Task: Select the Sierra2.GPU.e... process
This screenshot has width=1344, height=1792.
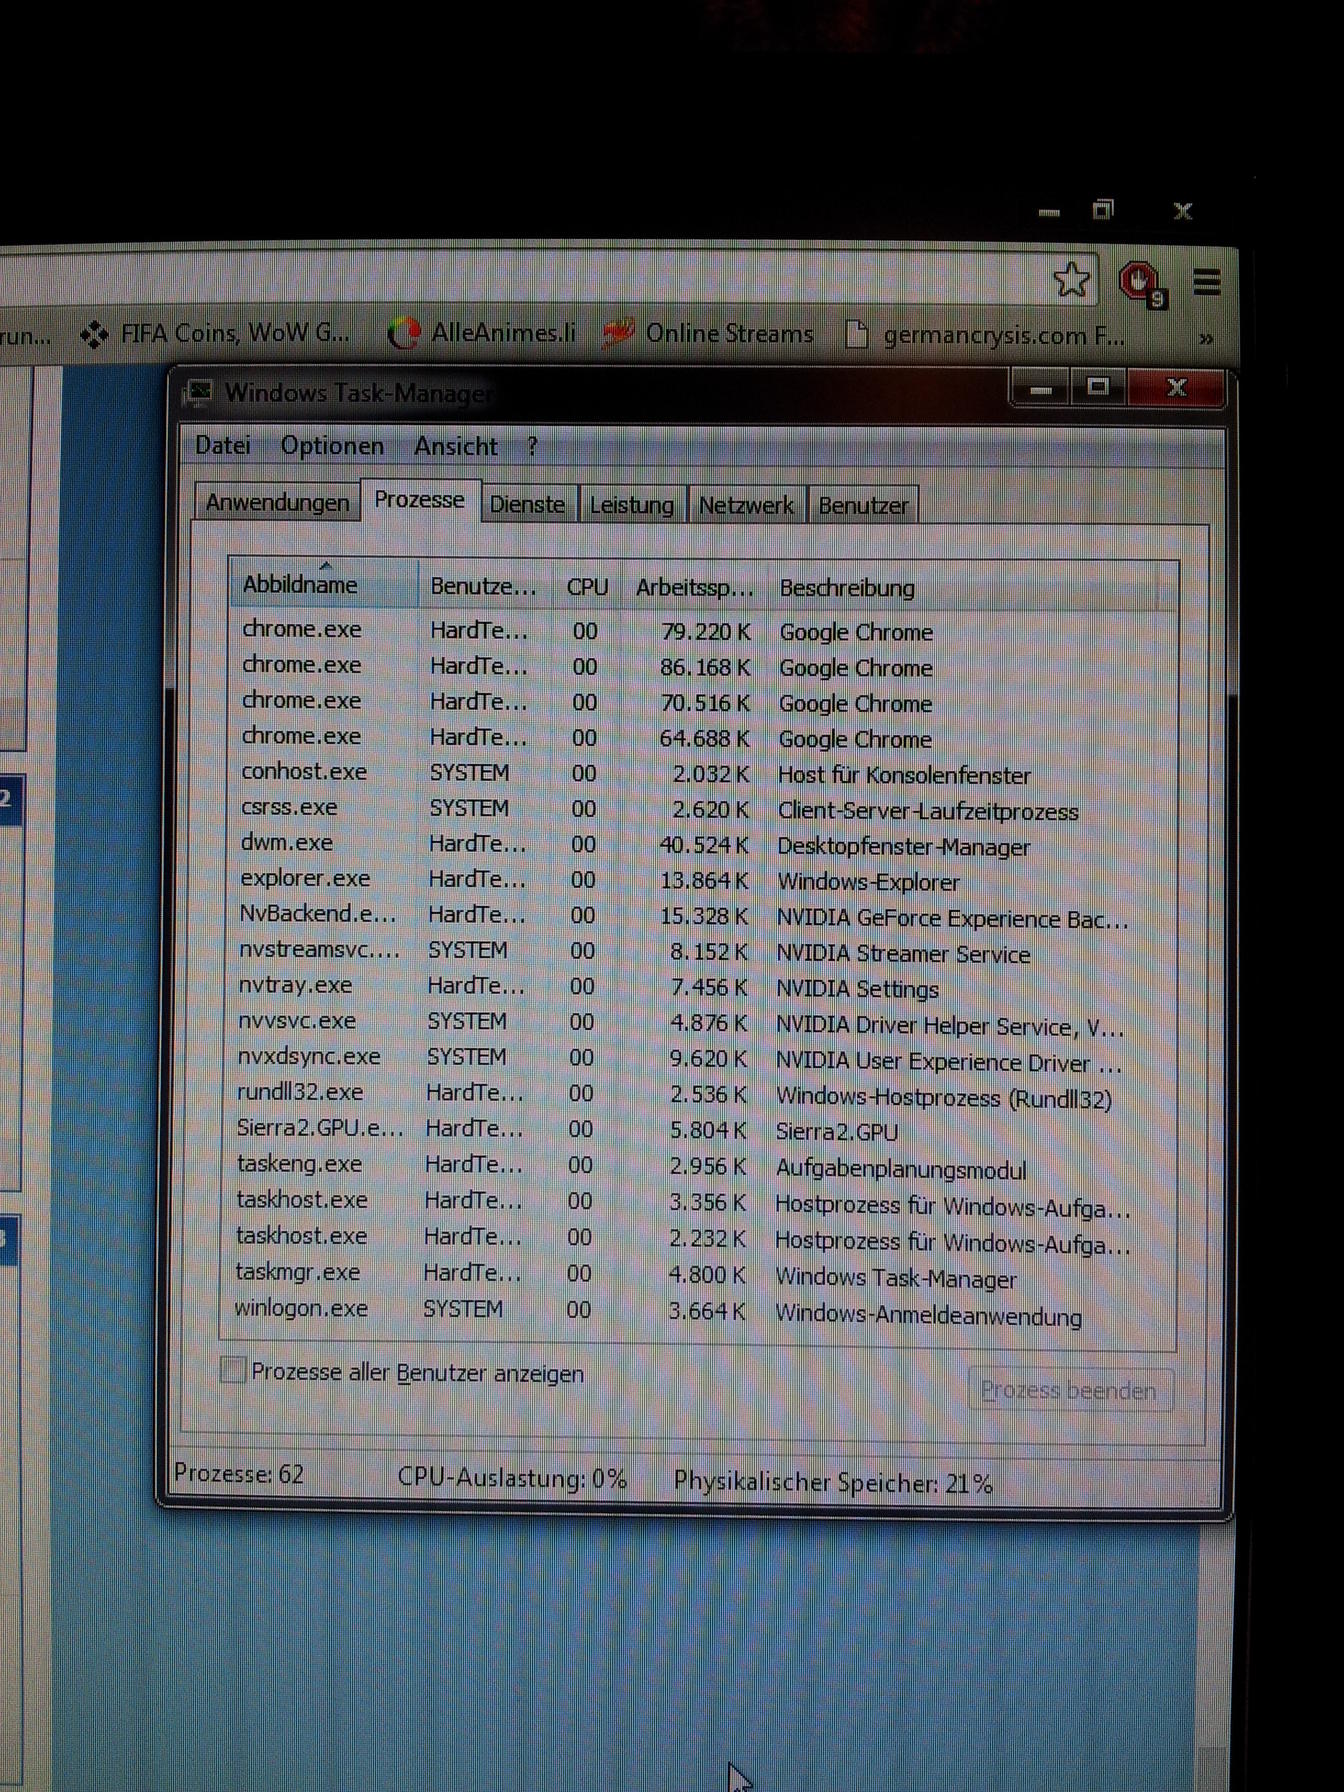Action: coord(700,1131)
